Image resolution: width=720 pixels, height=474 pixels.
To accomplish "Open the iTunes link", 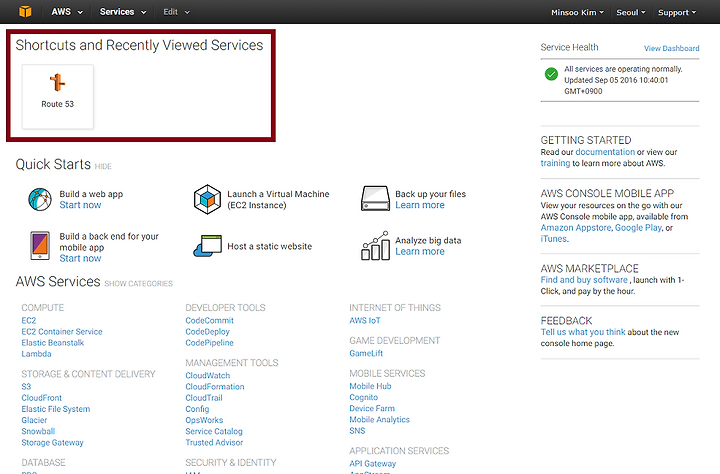I will [x=553, y=239].
